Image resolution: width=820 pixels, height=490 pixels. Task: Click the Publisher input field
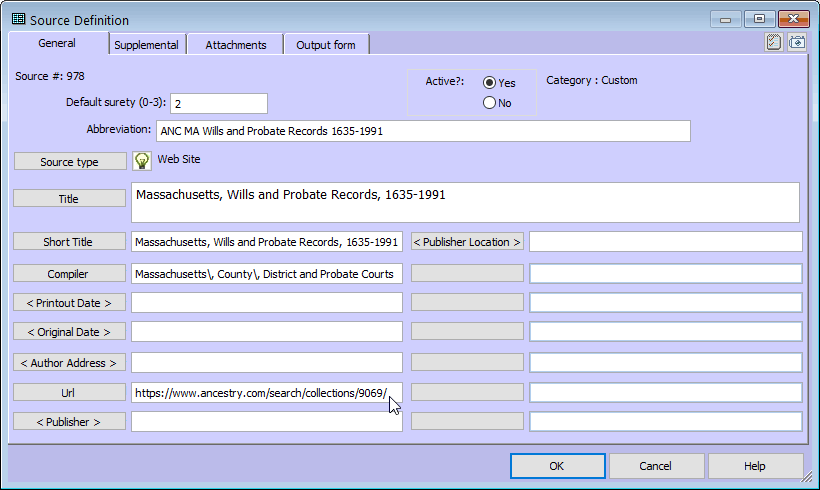click(x=267, y=421)
